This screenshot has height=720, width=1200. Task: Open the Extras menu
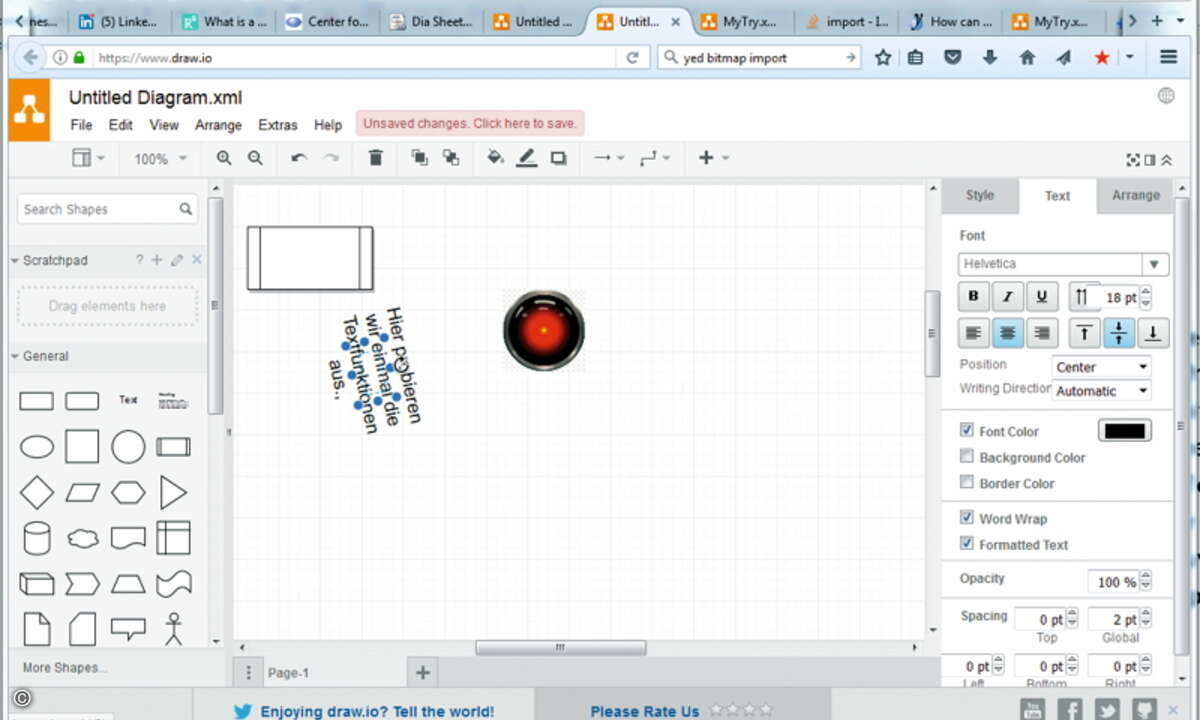[277, 125]
